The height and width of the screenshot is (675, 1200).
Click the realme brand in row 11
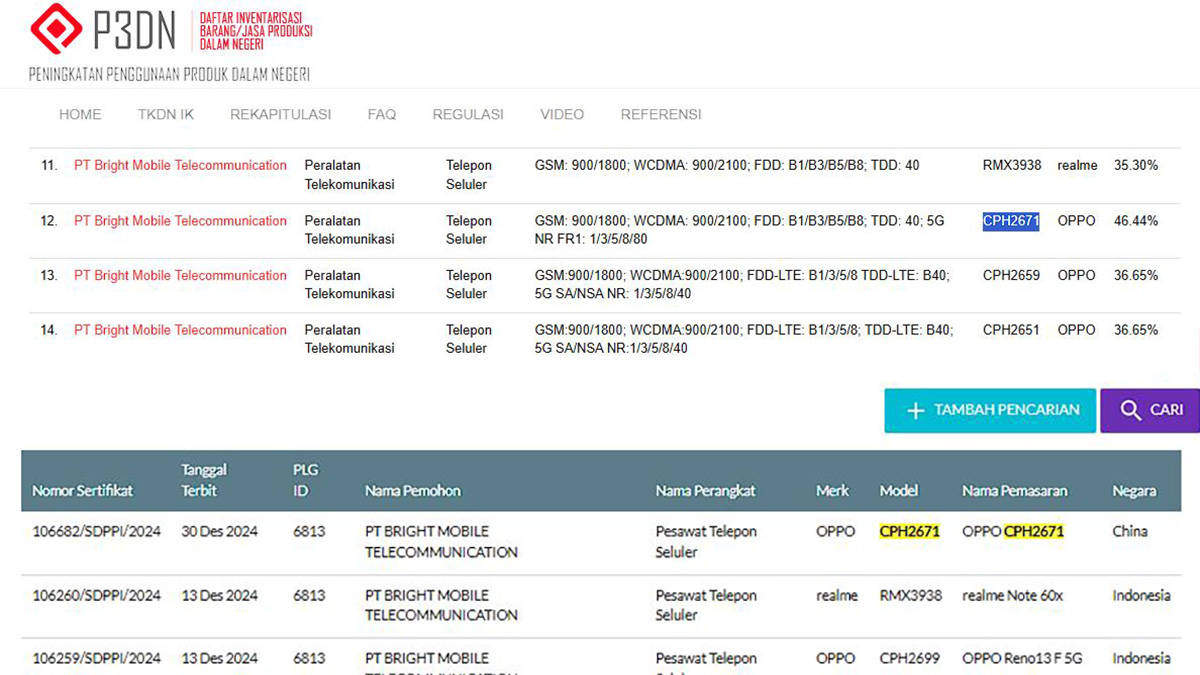pyautogui.click(x=1077, y=165)
